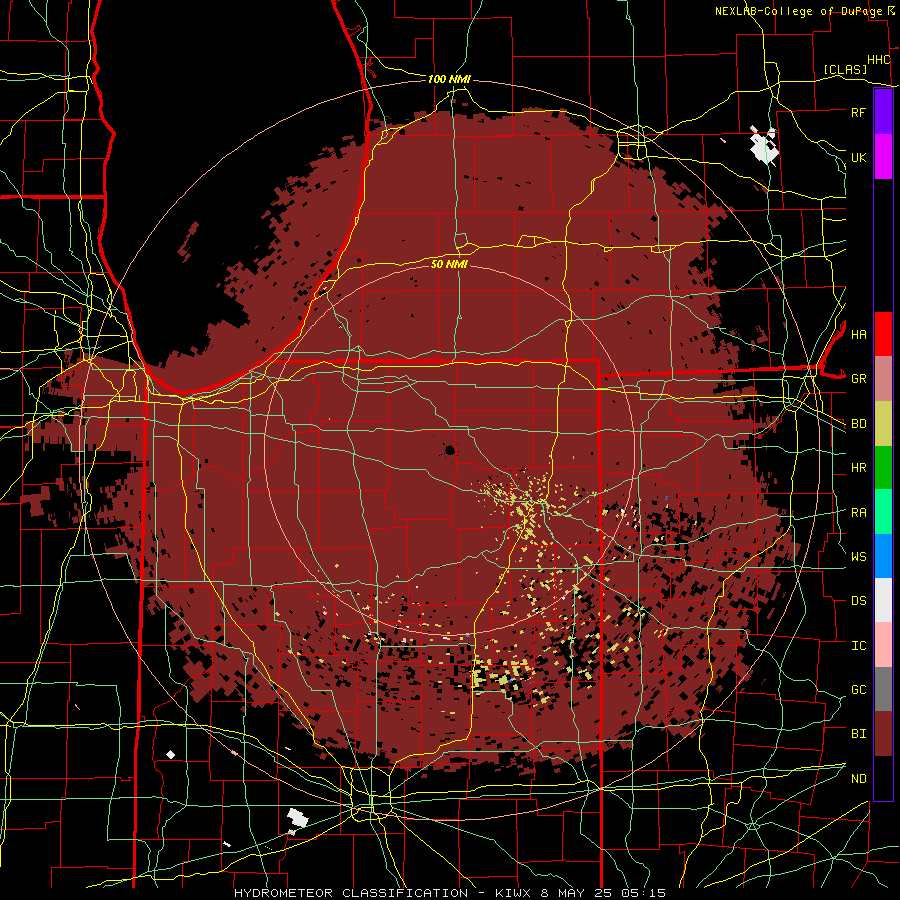Click the UK legend label
The height and width of the screenshot is (900, 900).
(858, 157)
